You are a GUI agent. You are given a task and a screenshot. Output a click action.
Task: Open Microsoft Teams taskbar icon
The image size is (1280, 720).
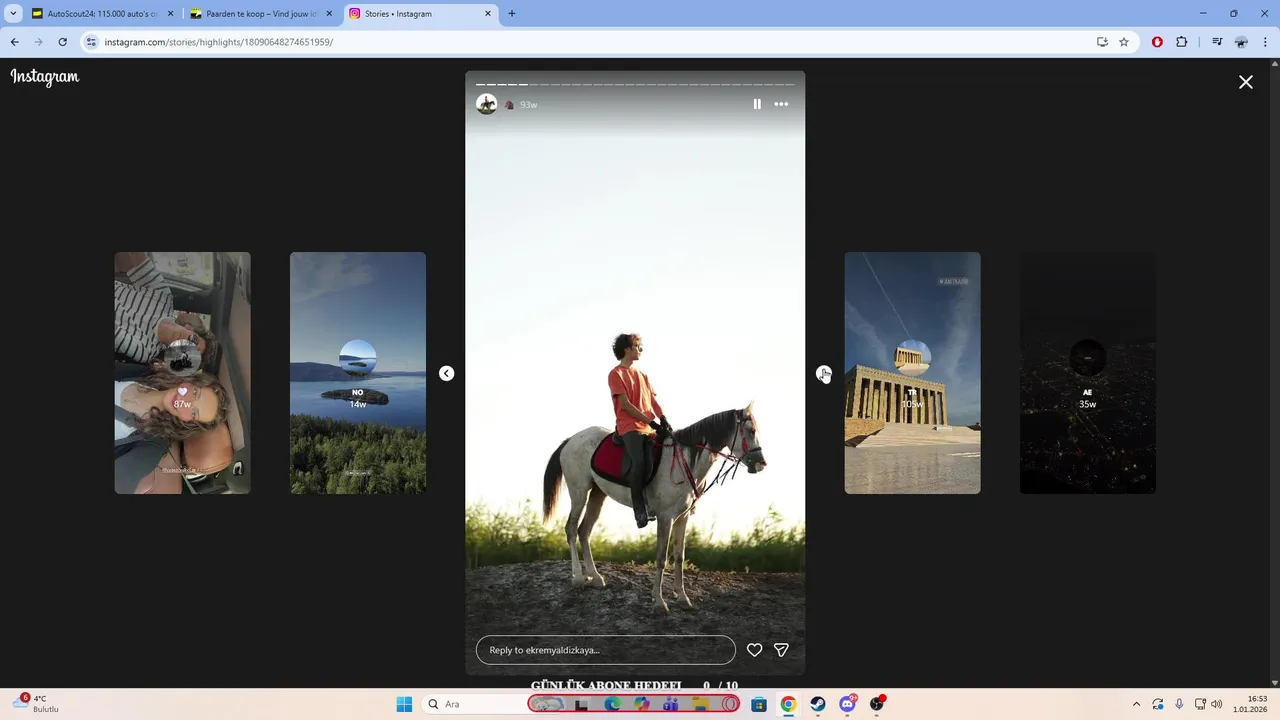click(671, 704)
